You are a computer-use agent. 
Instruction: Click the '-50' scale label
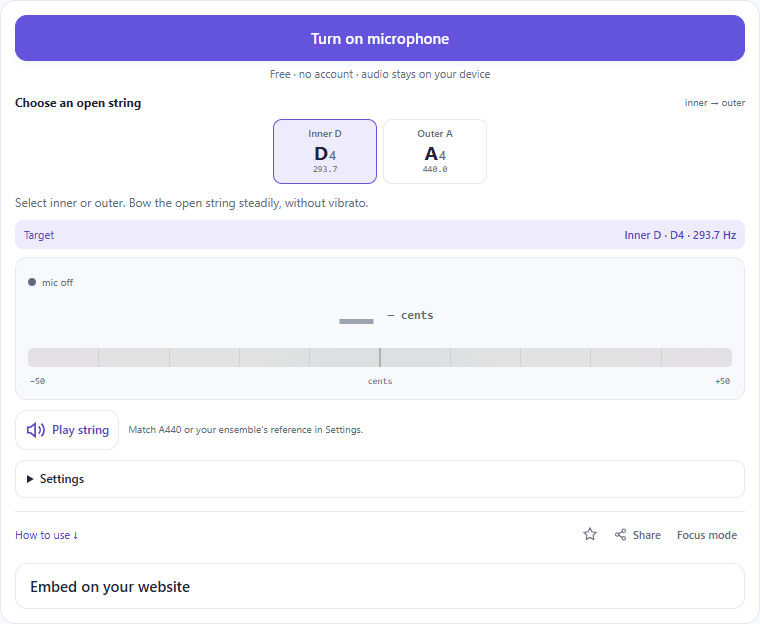[37, 381]
